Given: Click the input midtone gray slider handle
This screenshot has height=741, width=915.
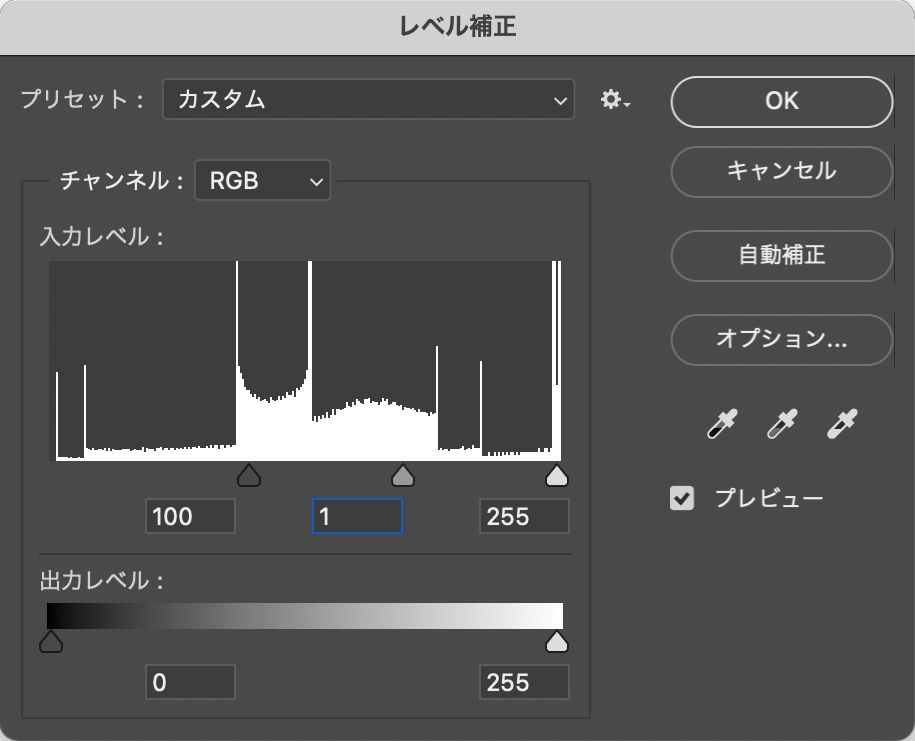Looking at the screenshot, I should (402, 475).
